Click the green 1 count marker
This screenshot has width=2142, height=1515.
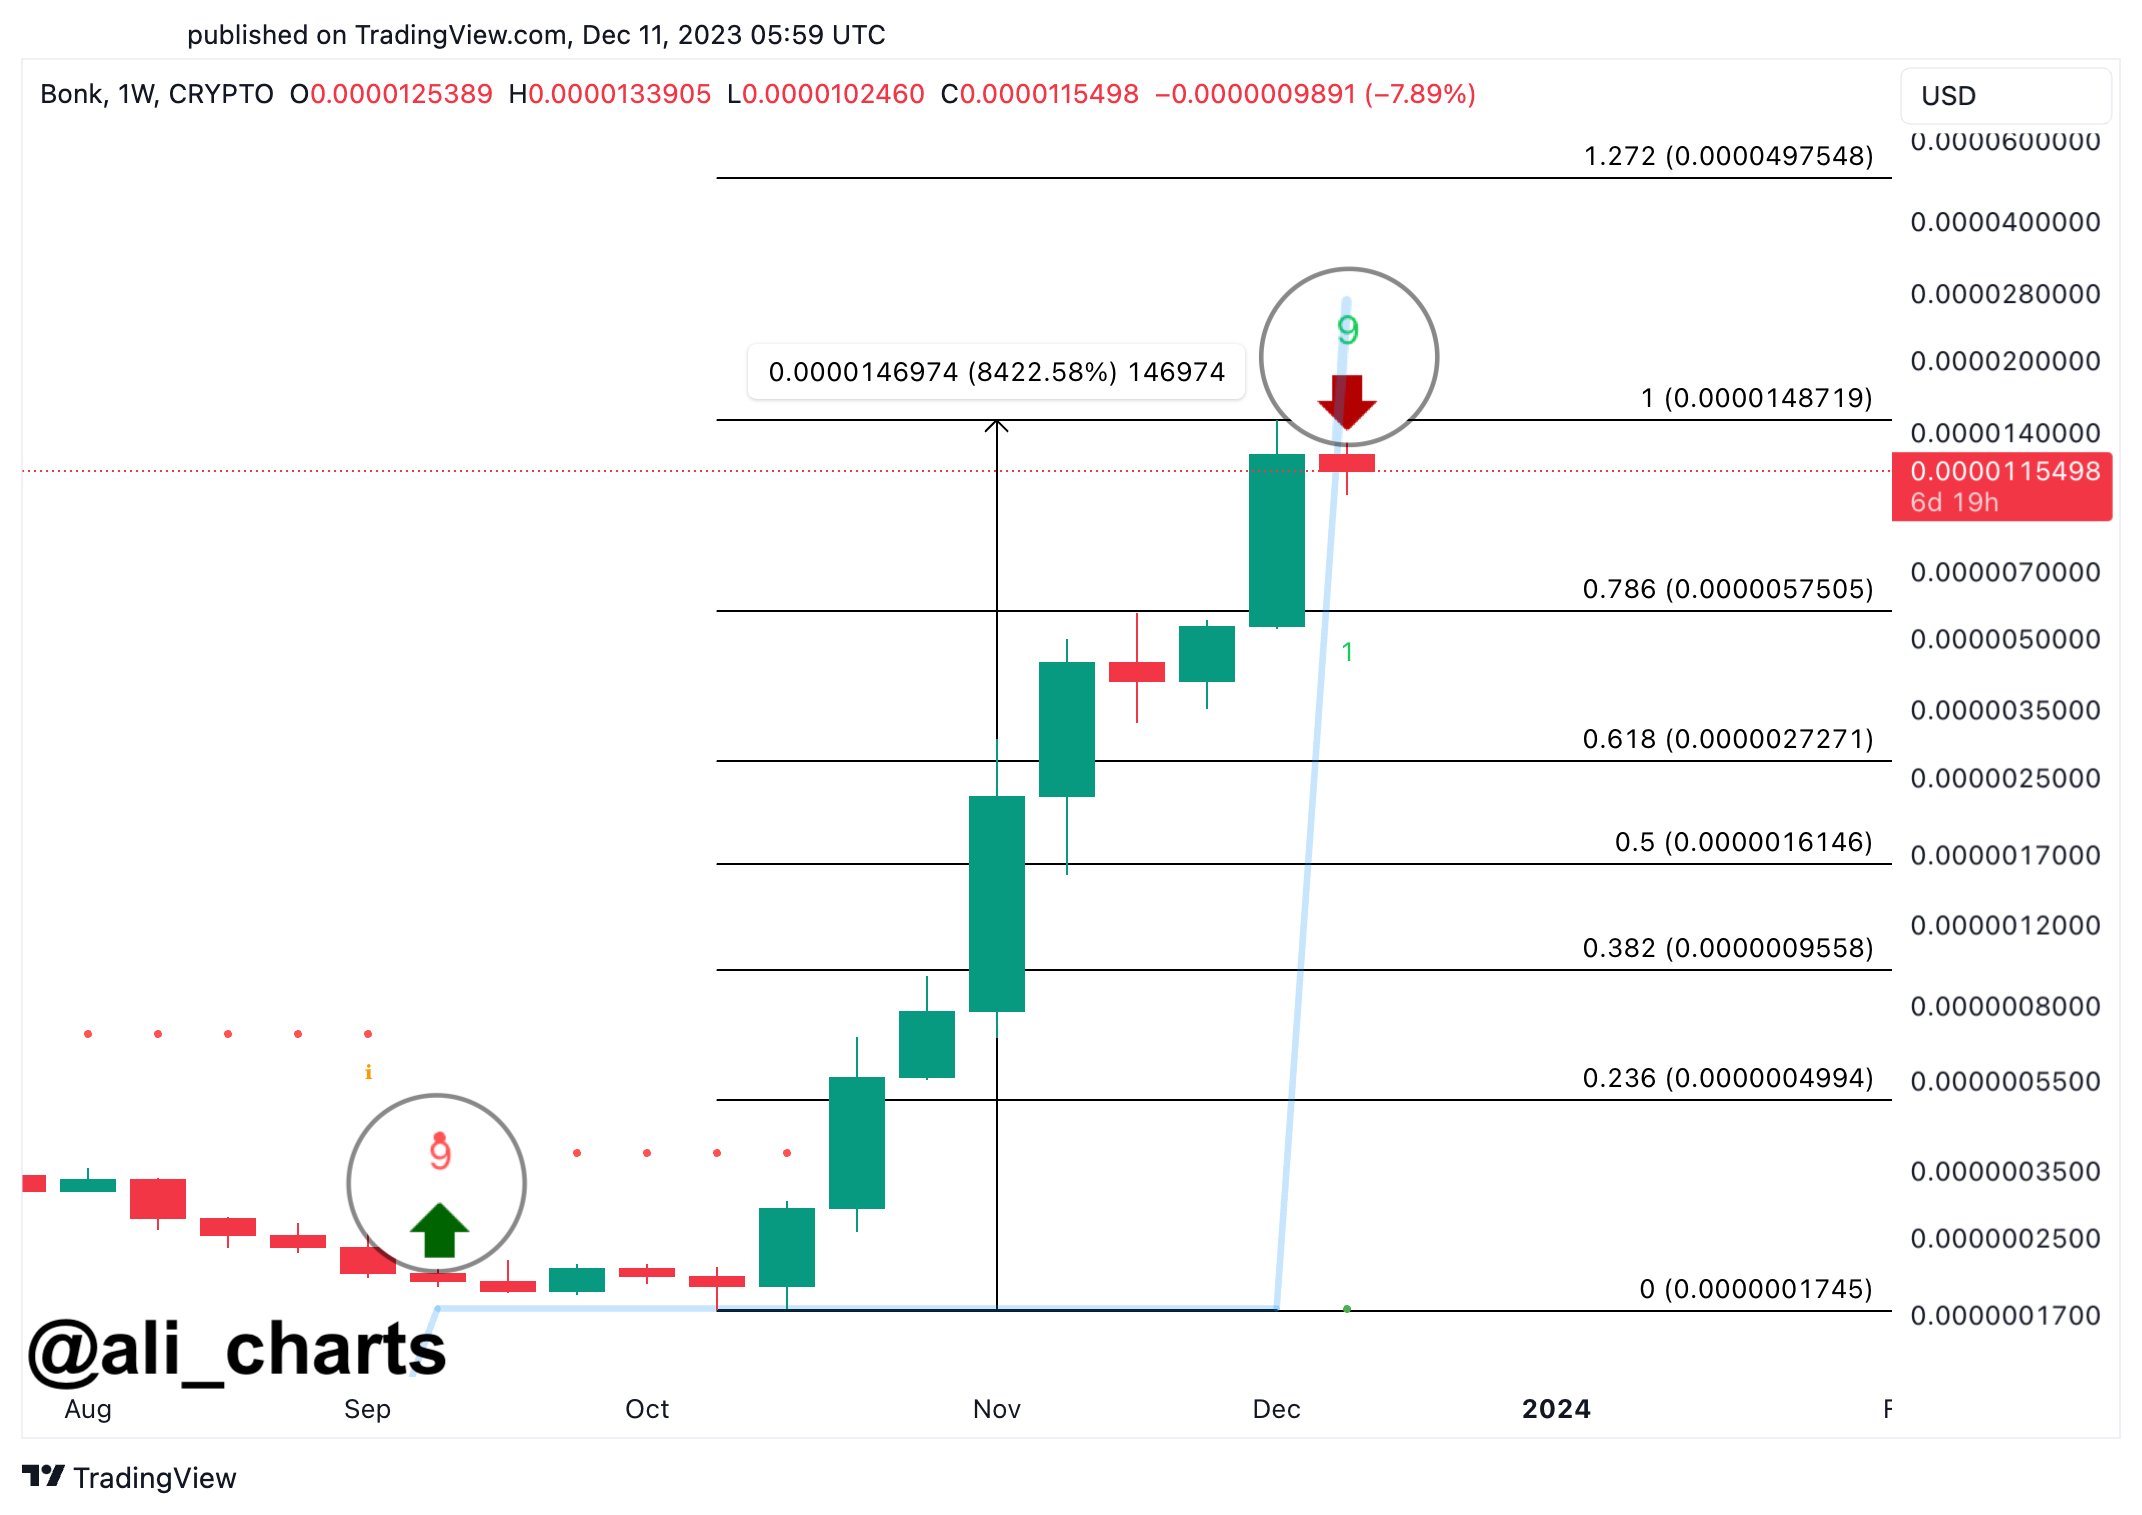[1347, 652]
